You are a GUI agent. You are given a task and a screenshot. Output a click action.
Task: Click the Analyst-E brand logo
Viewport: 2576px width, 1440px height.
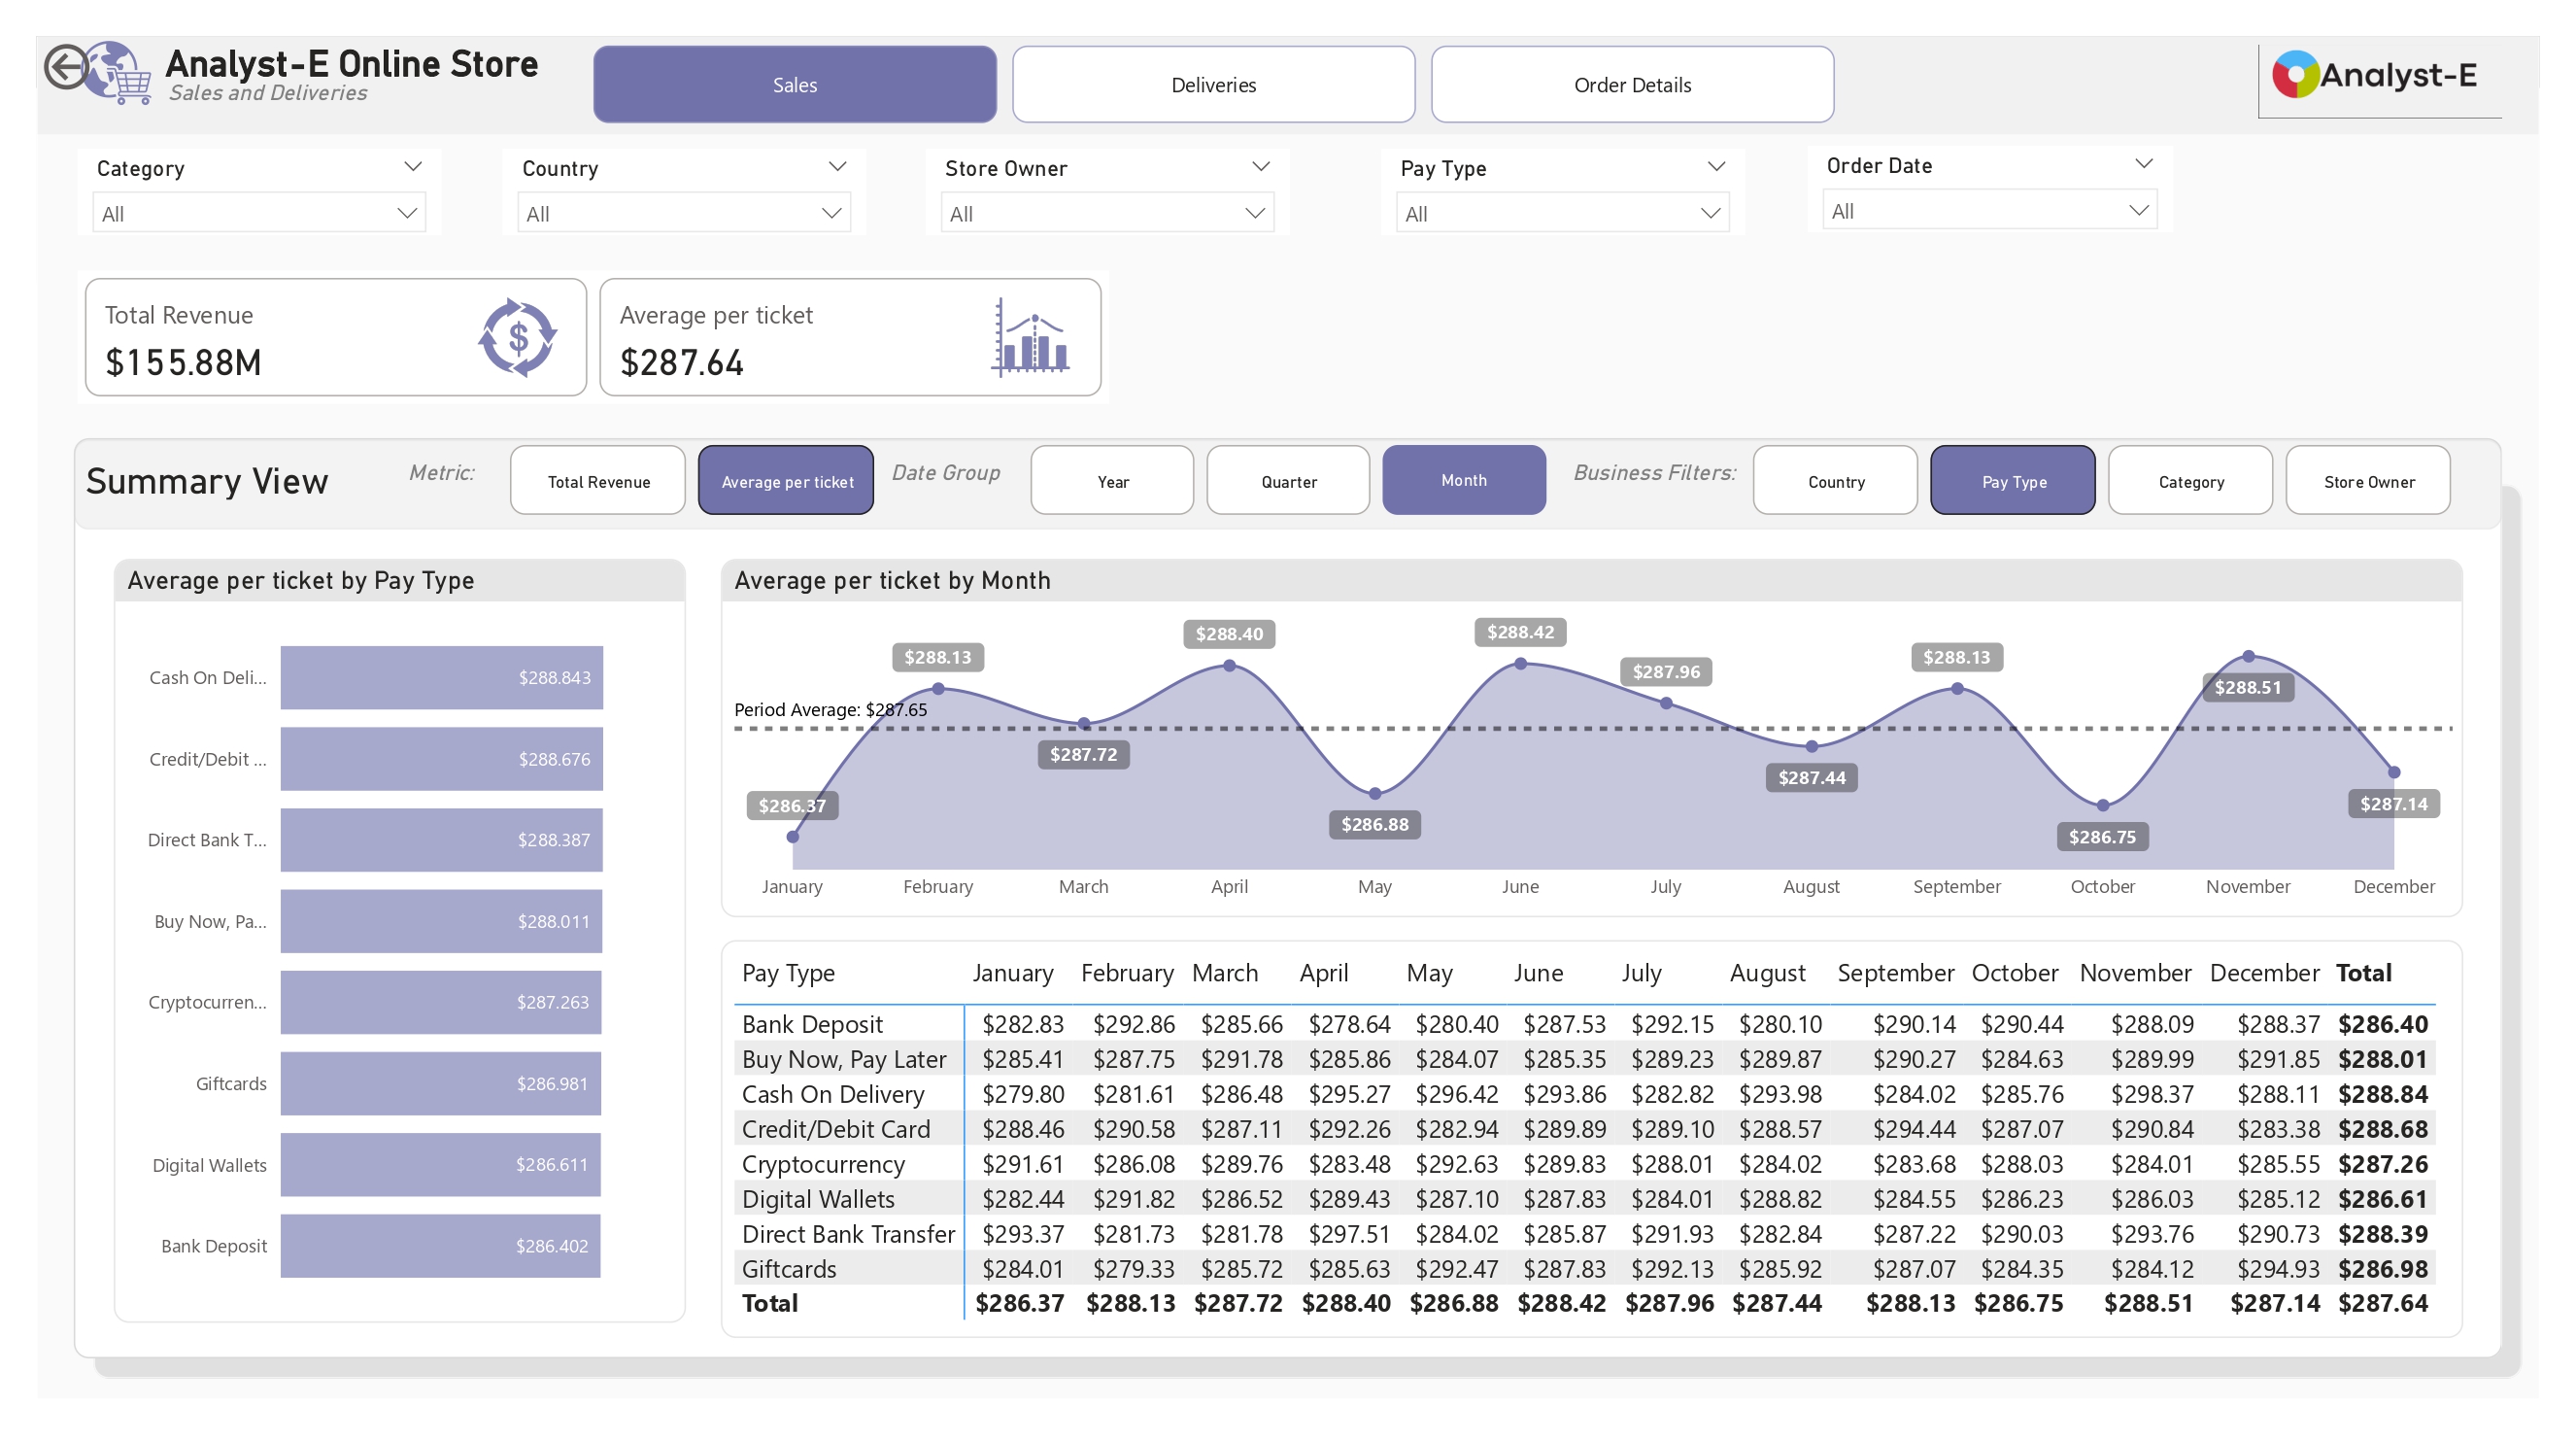click(x=2378, y=76)
